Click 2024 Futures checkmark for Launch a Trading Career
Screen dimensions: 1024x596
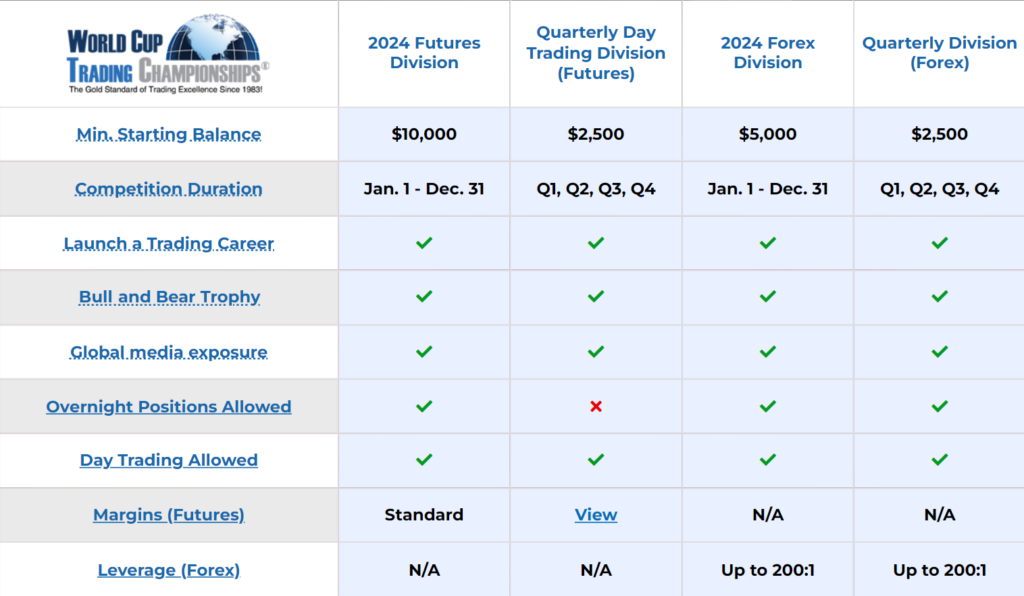[424, 243]
